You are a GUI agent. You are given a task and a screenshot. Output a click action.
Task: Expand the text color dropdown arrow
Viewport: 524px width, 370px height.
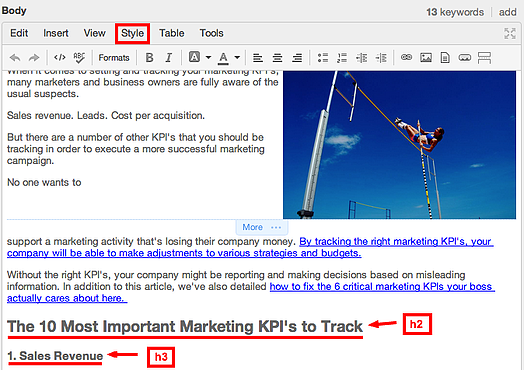[x=237, y=57]
